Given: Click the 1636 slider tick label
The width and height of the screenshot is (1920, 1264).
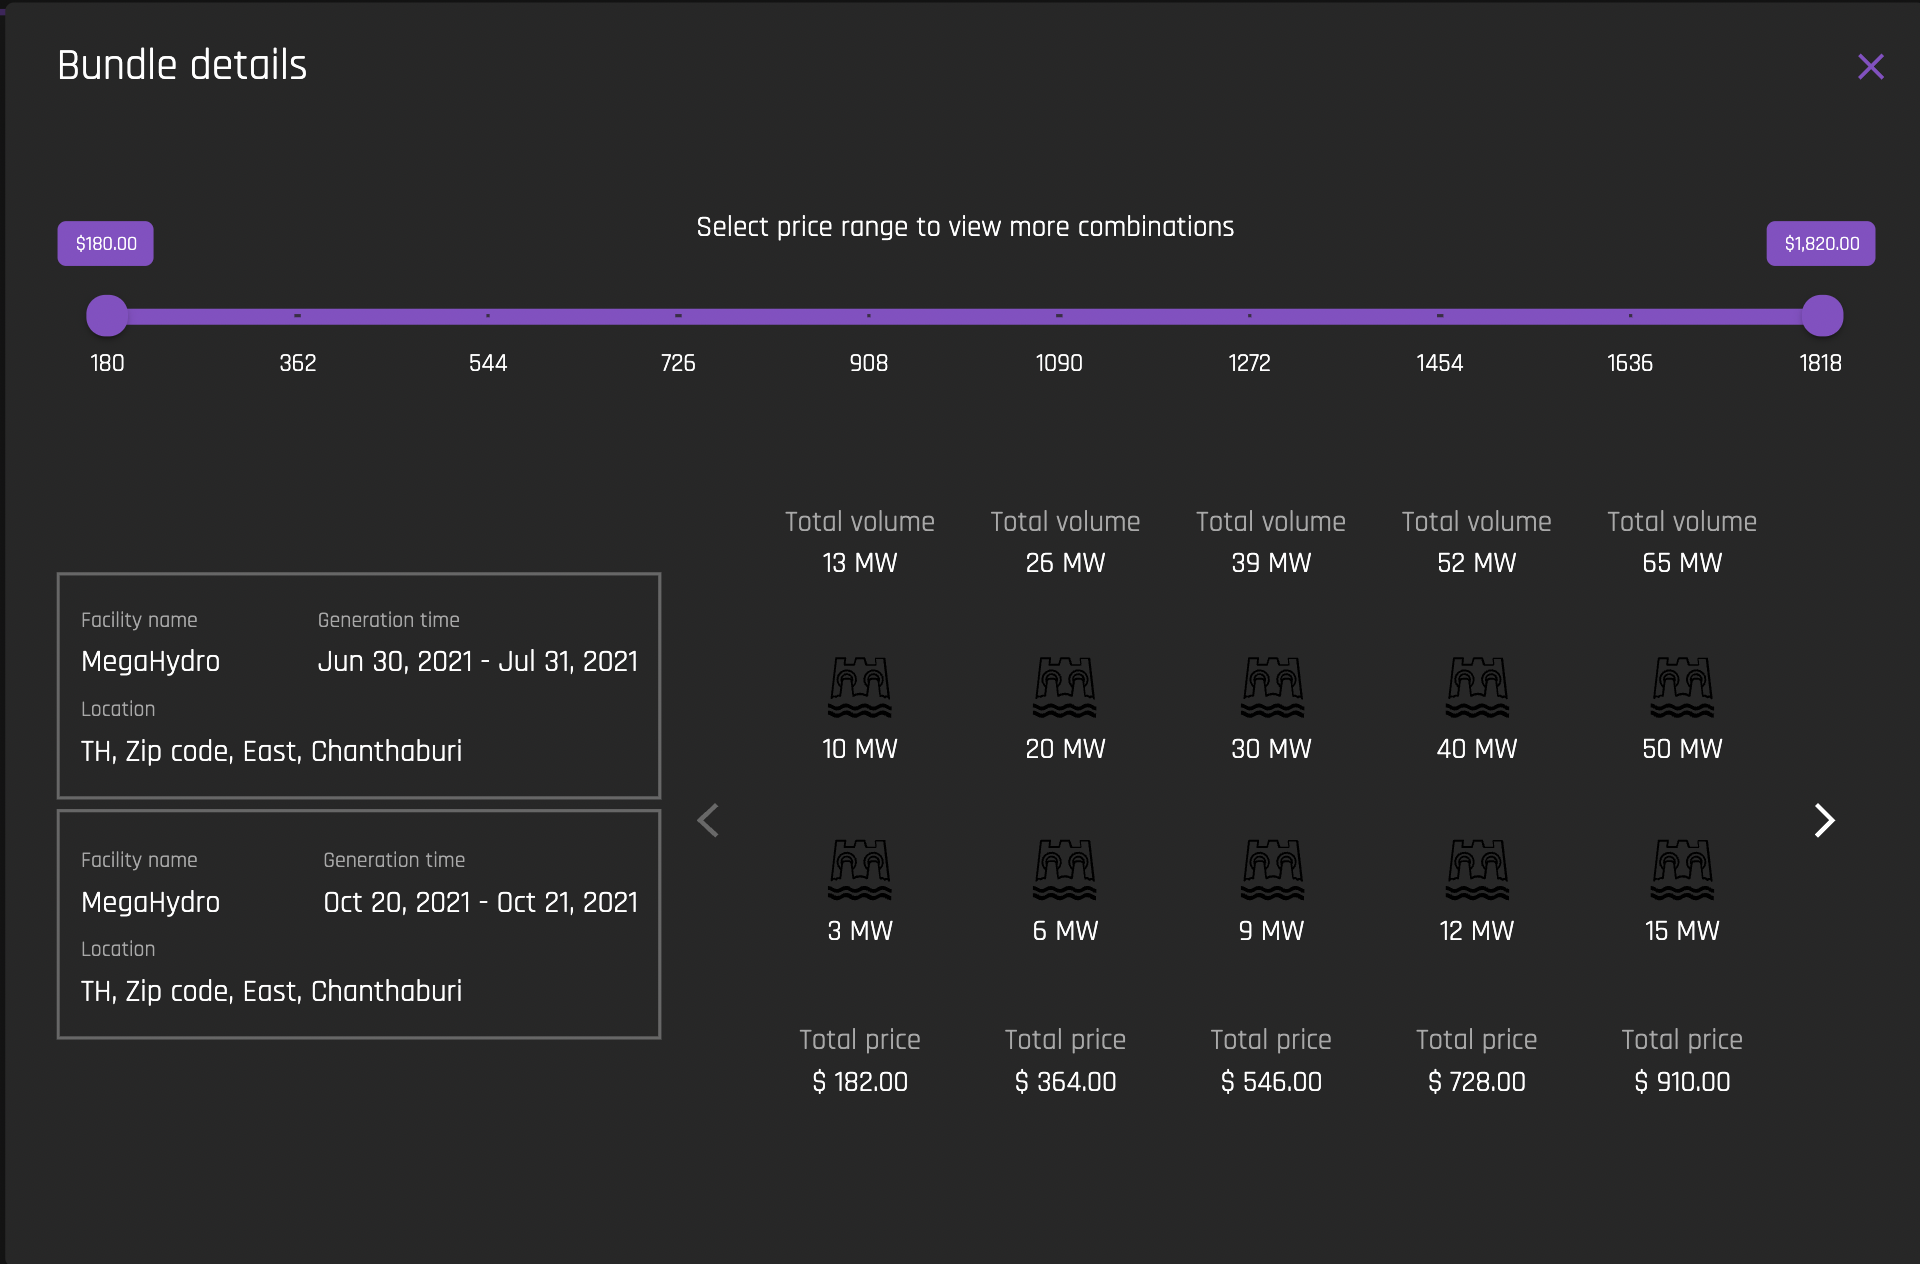Looking at the screenshot, I should [x=1630, y=363].
